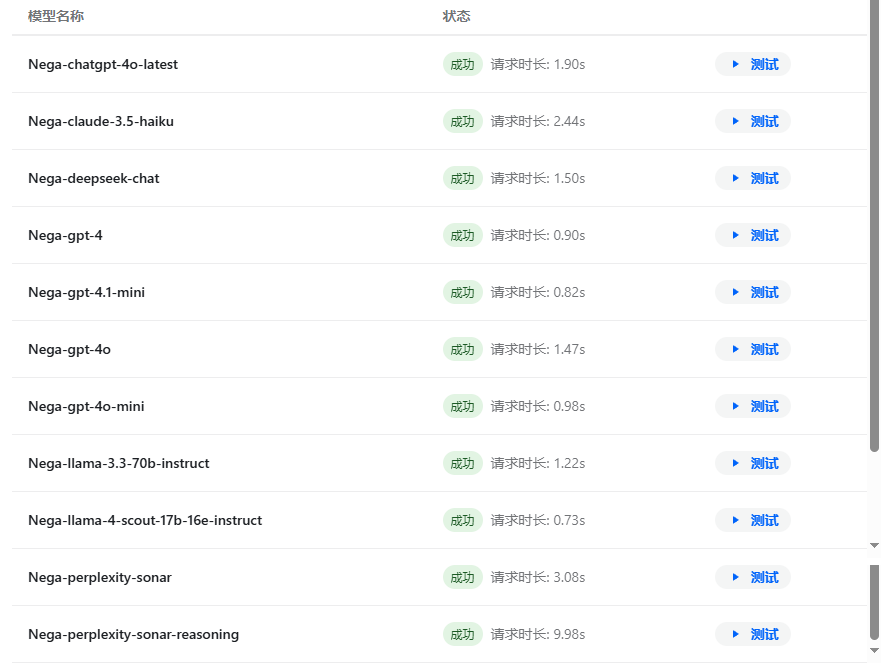Click success badge on Nega-perplexity-sonar-reasoning row
Image resolution: width=881 pixels, height=670 pixels.
(x=462, y=635)
